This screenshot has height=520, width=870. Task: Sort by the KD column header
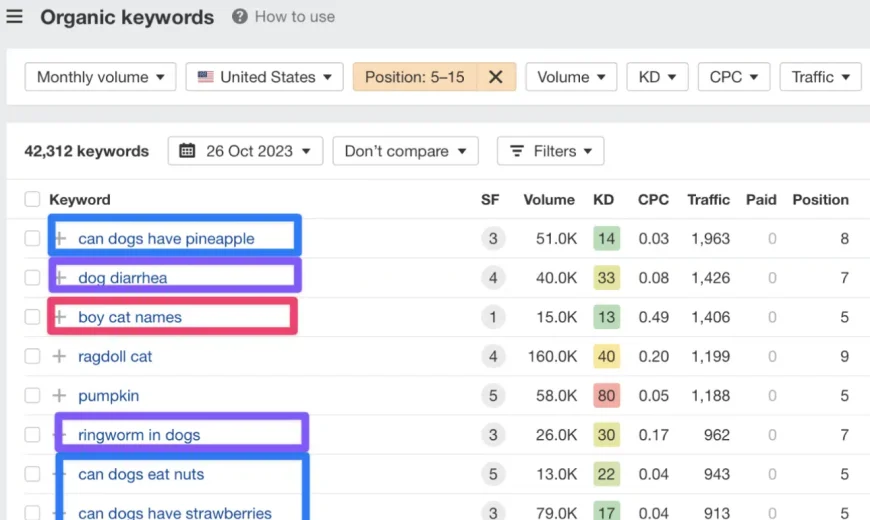pyautogui.click(x=603, y=200)
